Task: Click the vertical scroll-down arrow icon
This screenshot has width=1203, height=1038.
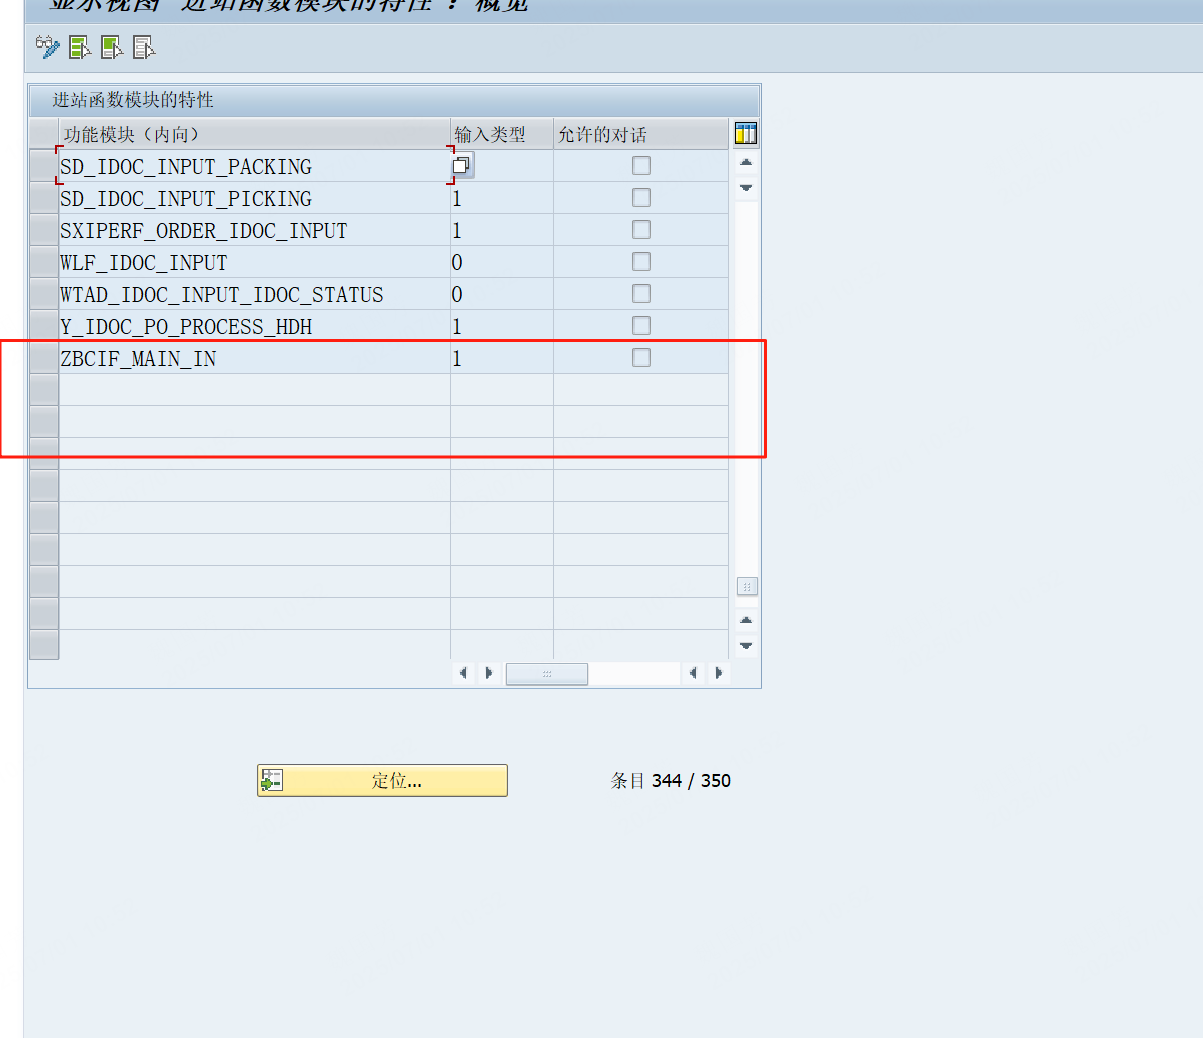Action: click(x=745, y=185)
